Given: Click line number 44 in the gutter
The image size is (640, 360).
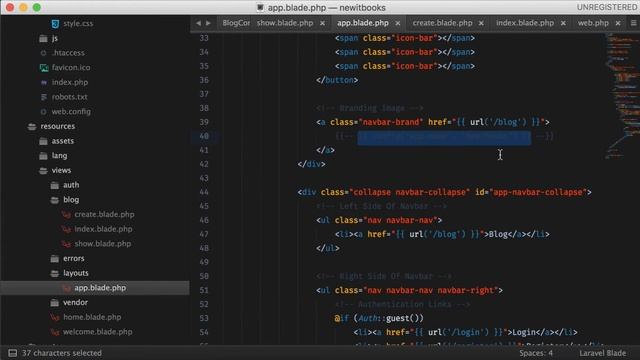Looking at the screenshot, I should coord(204,192).
